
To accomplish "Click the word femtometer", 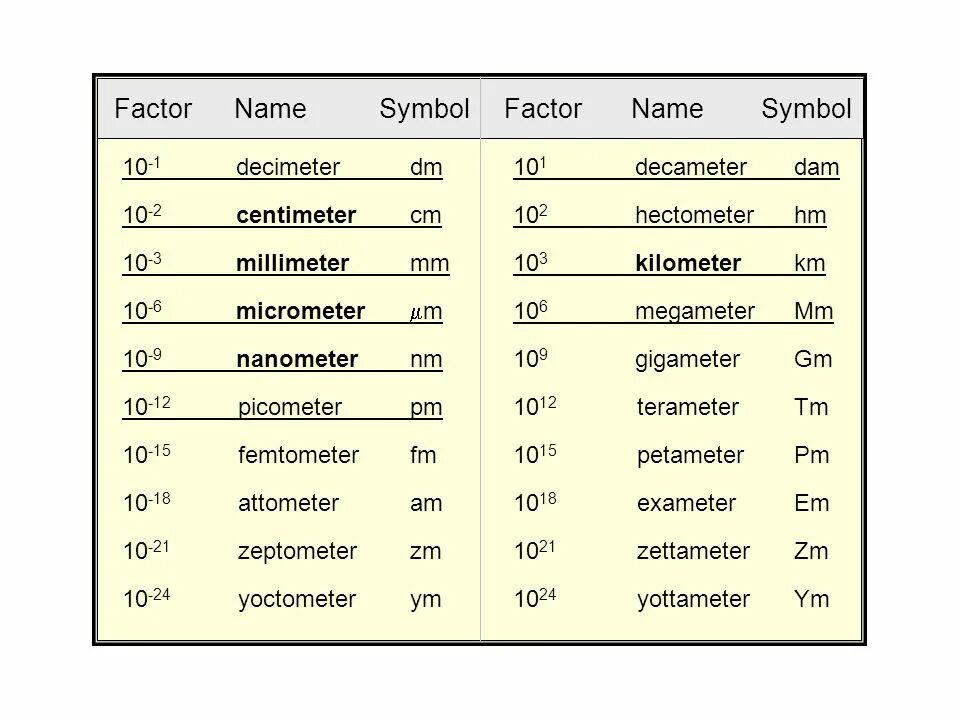I will pyautogui.click(x=298, y=456).
